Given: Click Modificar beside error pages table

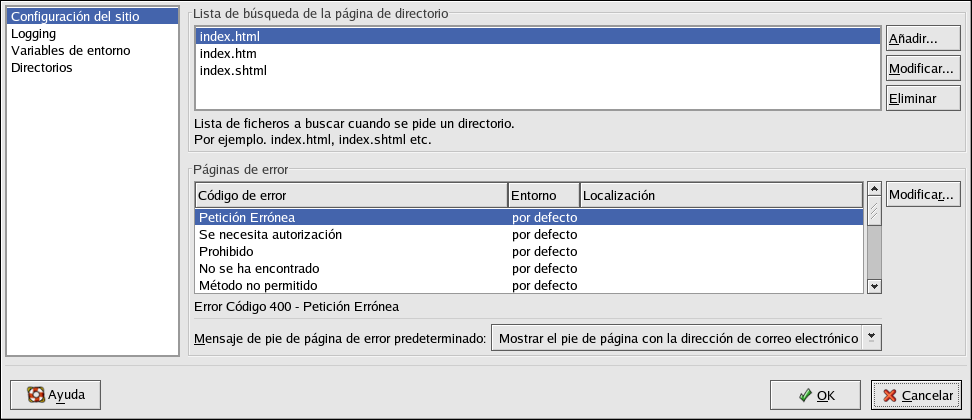Looking at the screenshot, I should coord(923,194).
